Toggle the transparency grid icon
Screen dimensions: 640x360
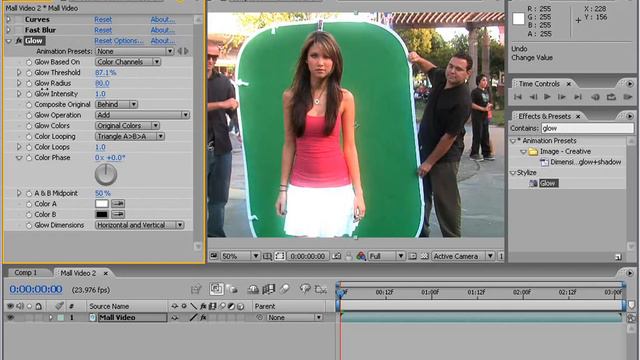(x=424, y=256)
